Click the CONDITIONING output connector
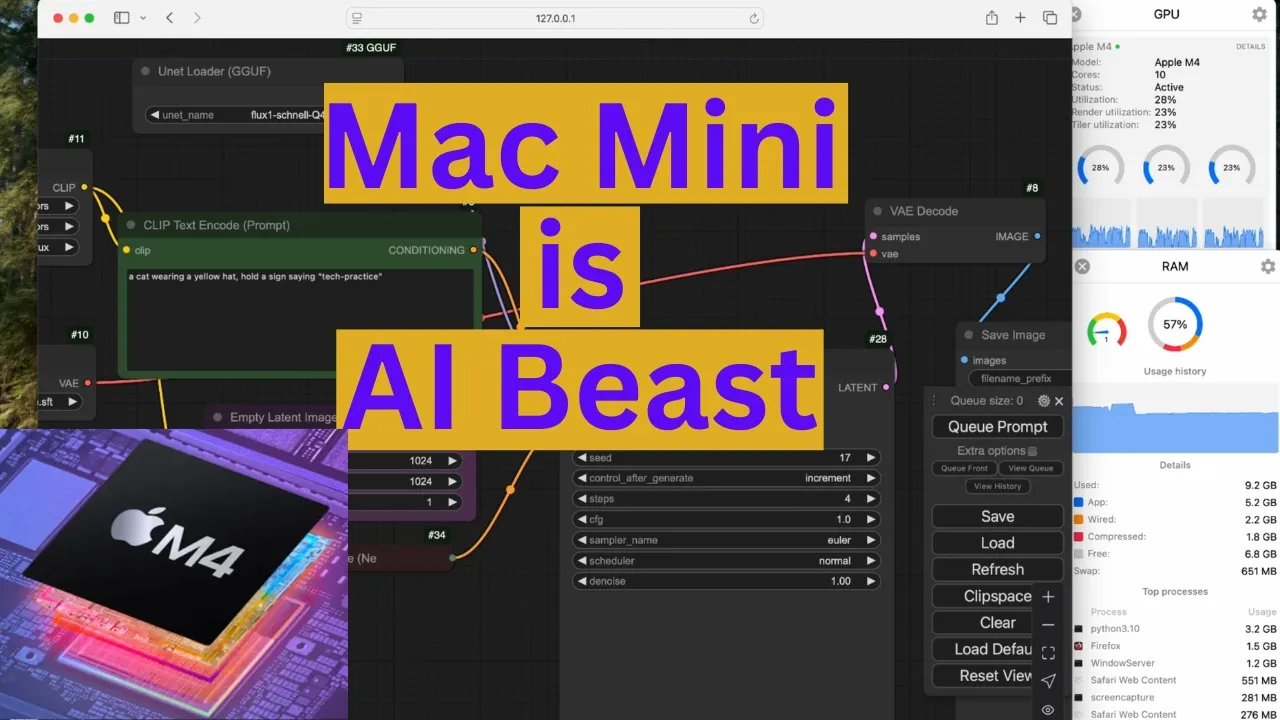This screenshot has width=1280, height=720. click(474, 250)
